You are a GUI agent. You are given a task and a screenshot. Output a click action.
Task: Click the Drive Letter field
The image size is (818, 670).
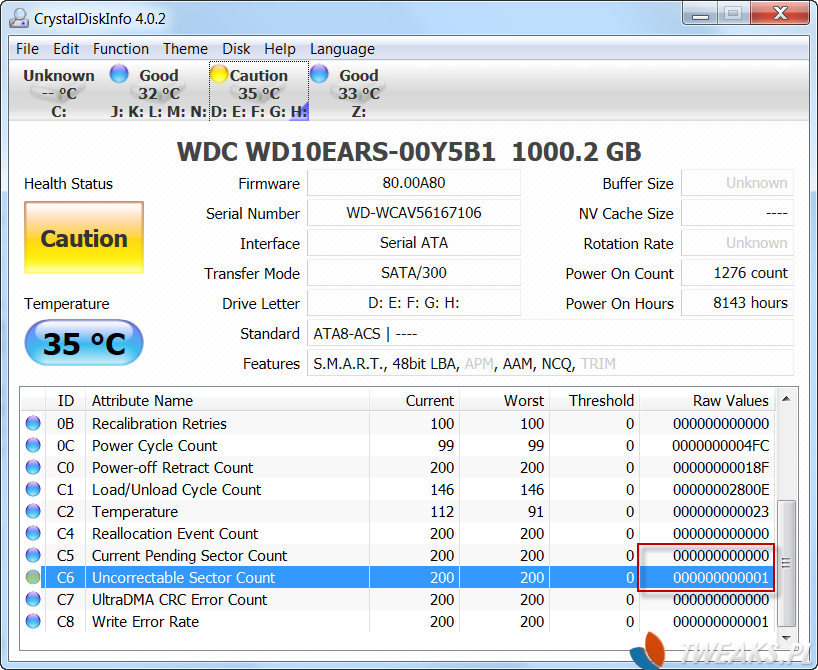click(x=414, y=303)
